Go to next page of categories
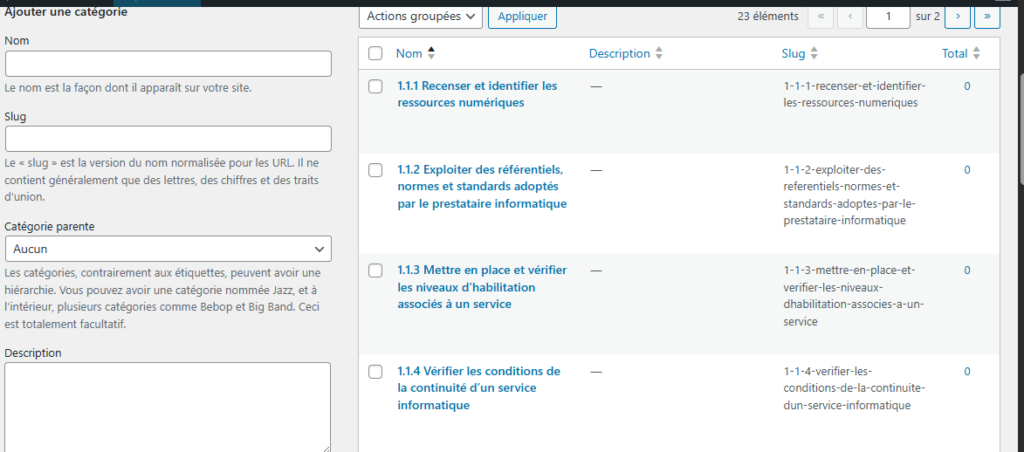Image resolution: width=1024 pixels, height=452 pixels. click(958, 16)
